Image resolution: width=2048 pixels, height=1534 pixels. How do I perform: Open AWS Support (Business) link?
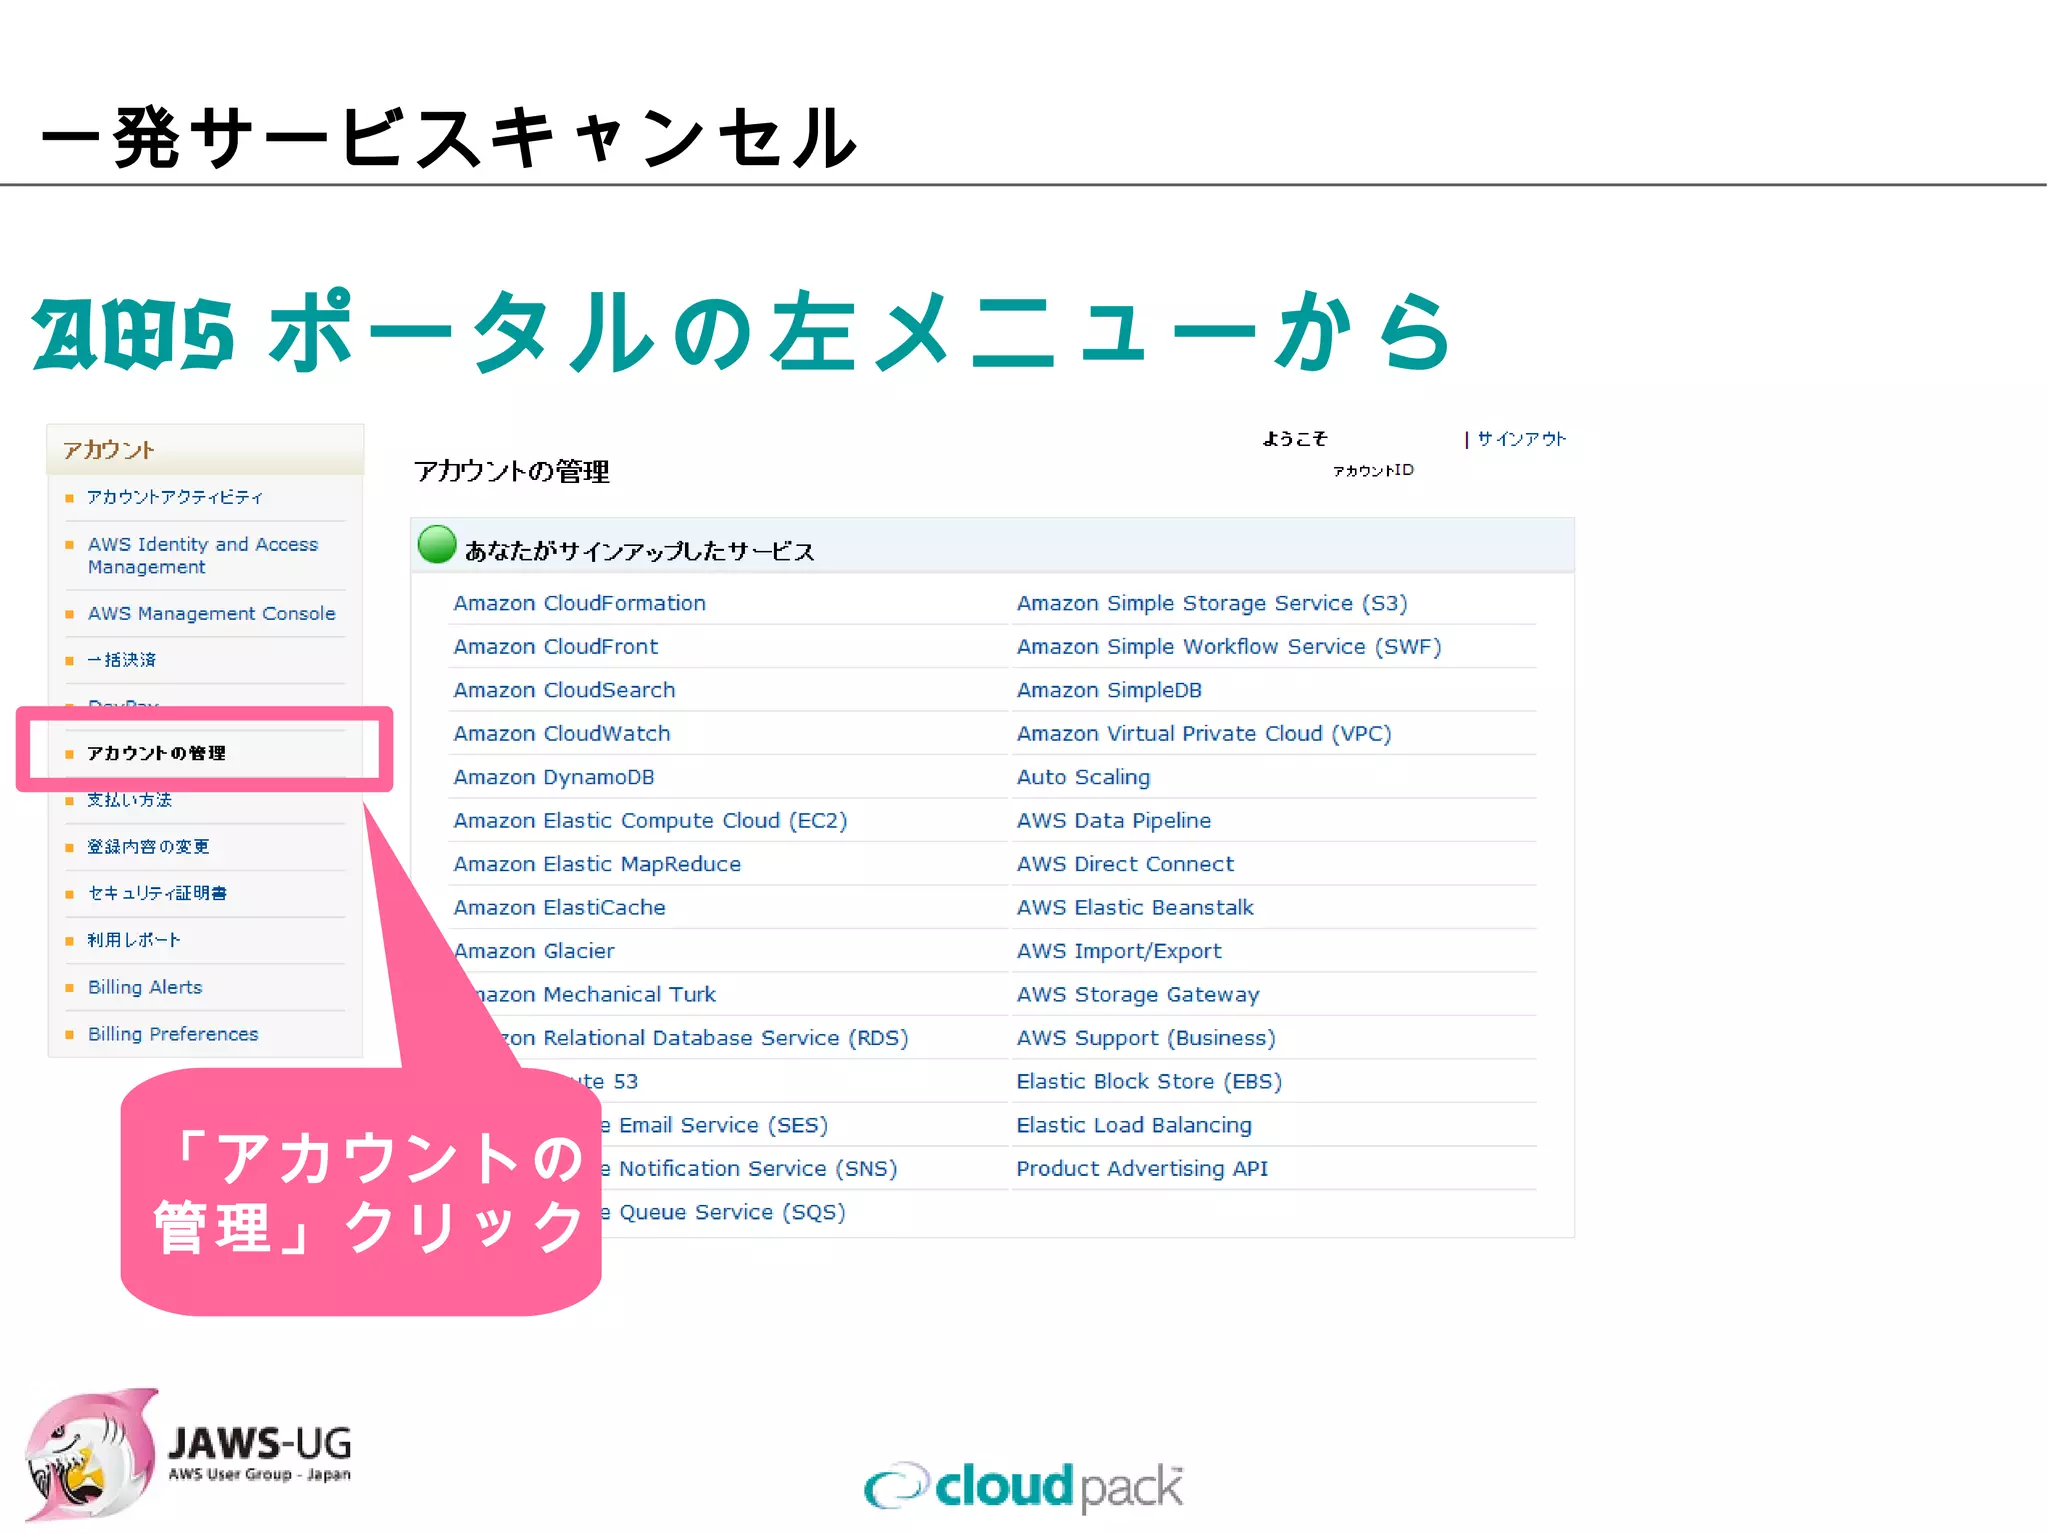pos(1146,1038)
